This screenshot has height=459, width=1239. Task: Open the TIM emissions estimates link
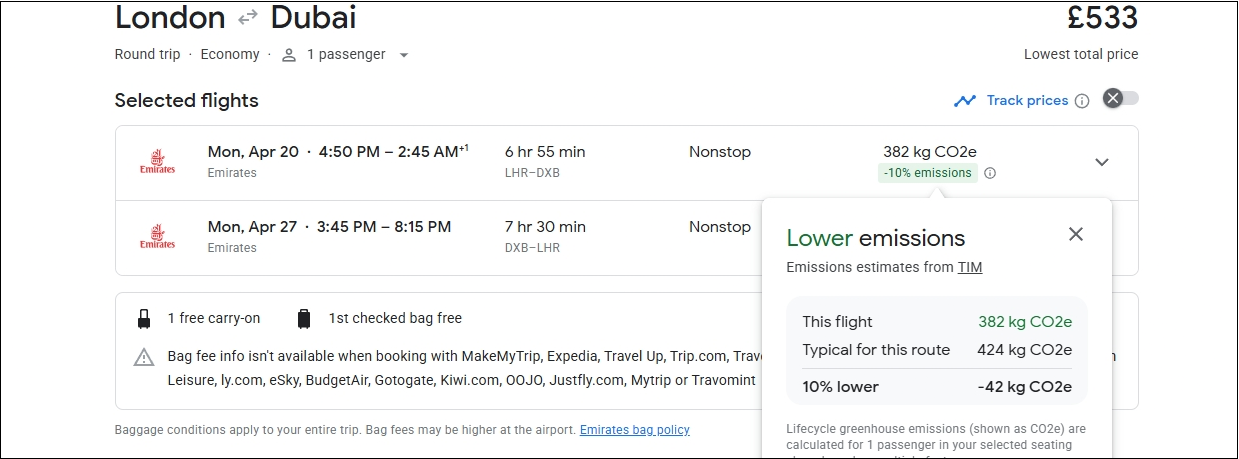point(970,267)
